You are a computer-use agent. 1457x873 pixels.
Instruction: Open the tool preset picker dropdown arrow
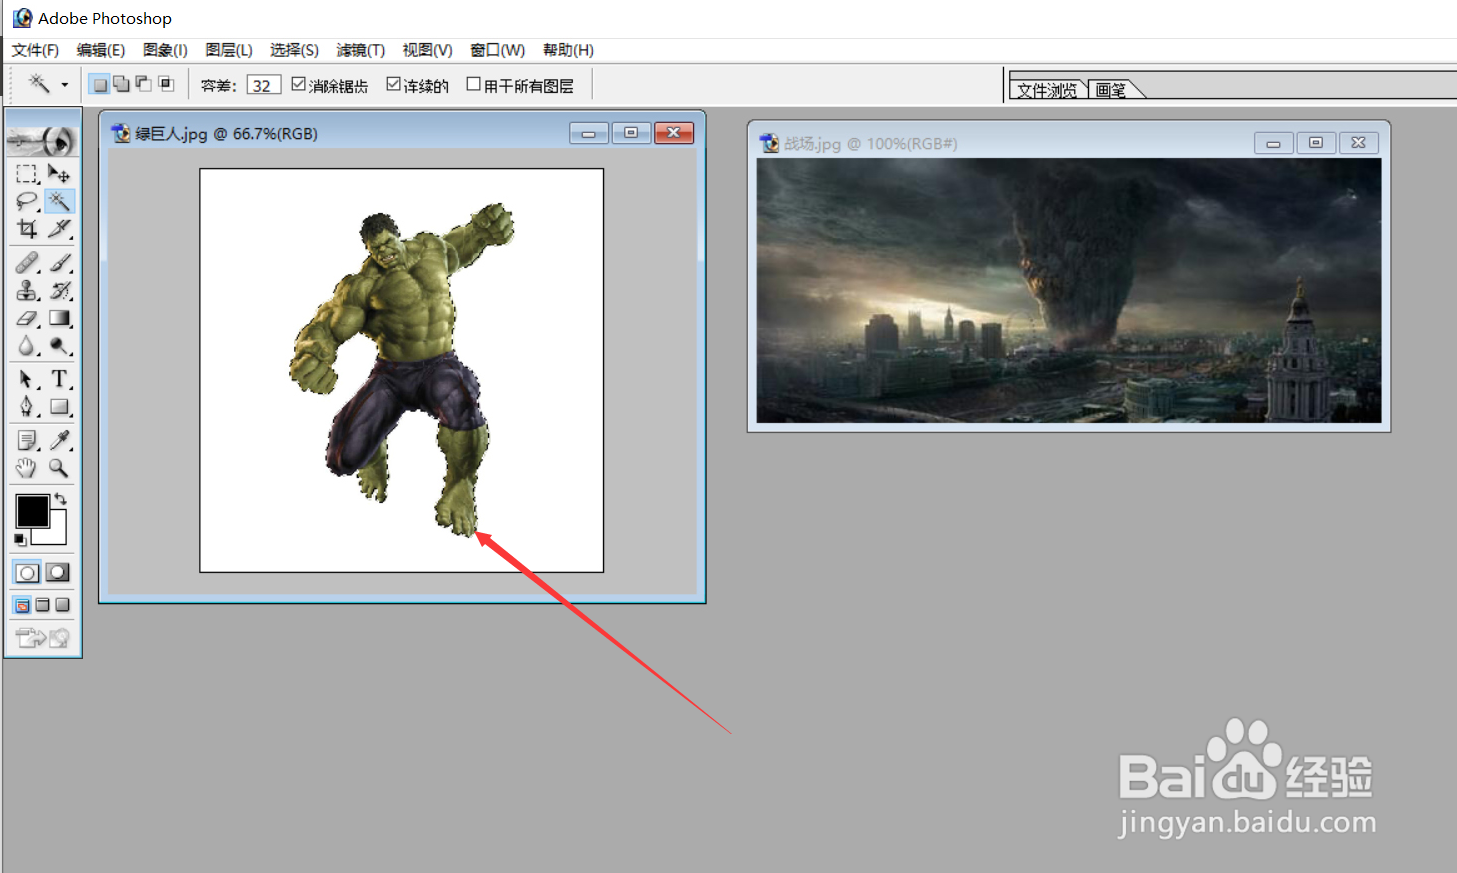[x=65, y=85]
